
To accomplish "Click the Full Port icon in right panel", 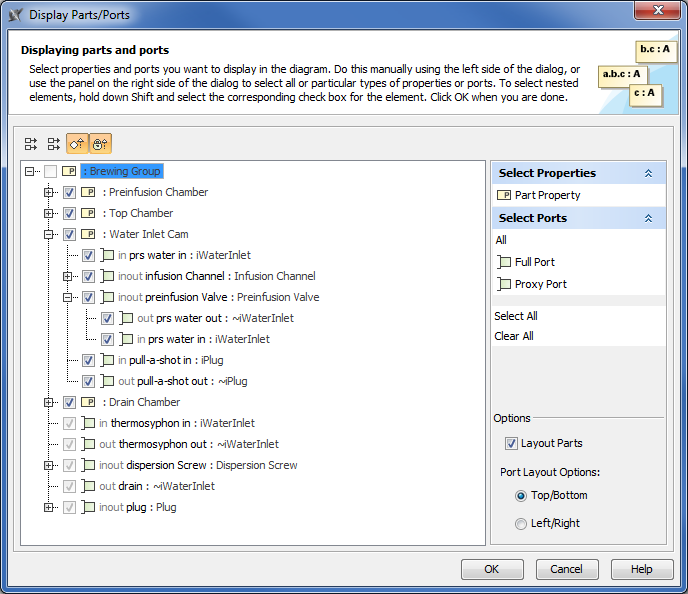I will [504, 262].
